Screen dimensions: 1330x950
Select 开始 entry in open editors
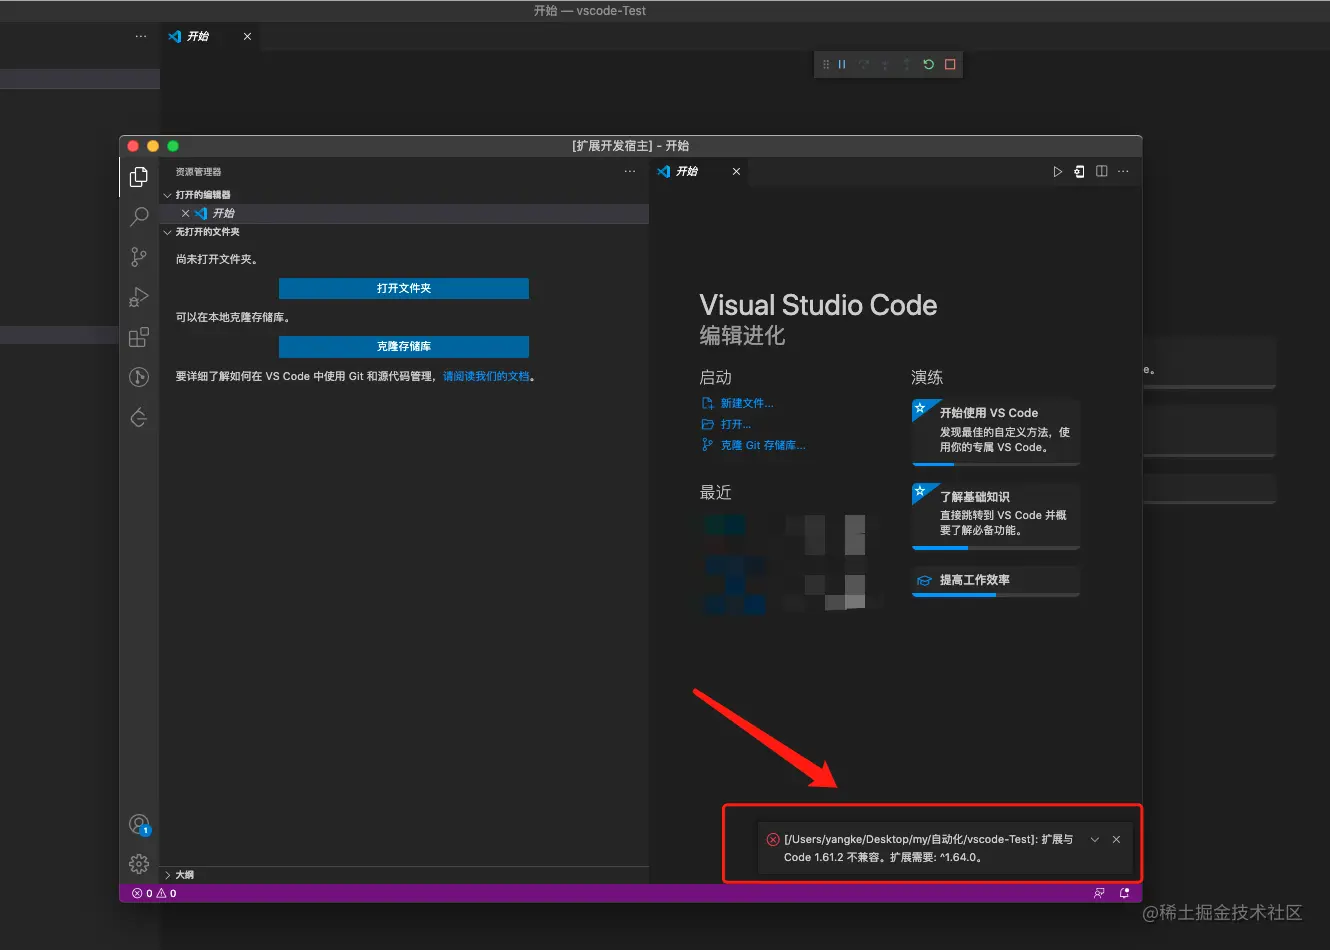404,213
